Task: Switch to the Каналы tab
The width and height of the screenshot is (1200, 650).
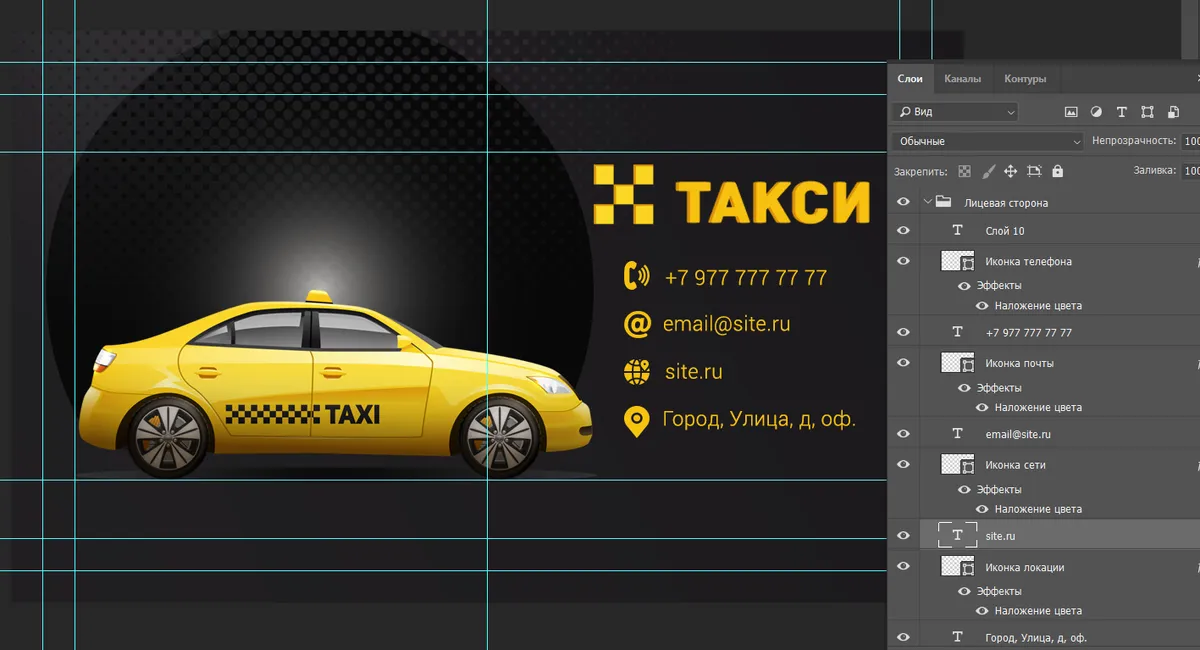Action: click(963, 79)
